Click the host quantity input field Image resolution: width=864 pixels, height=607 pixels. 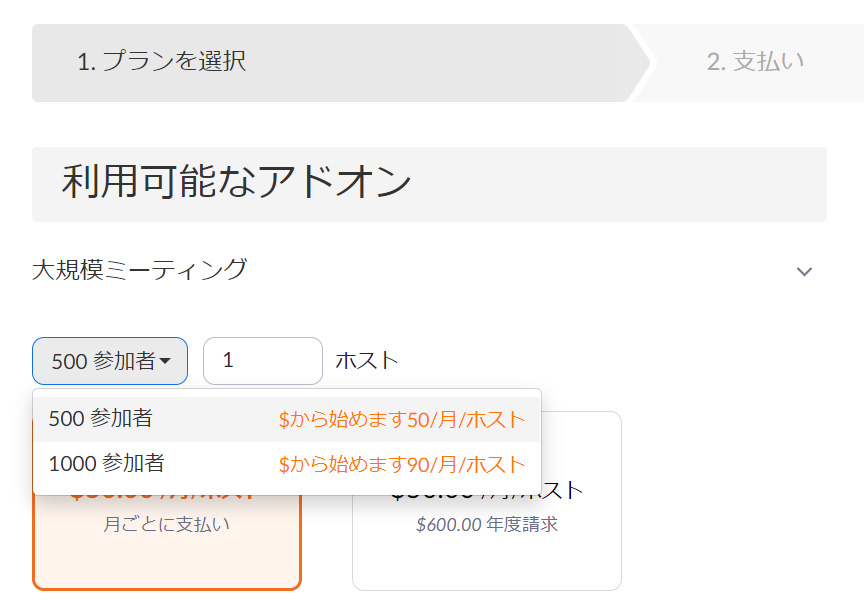point(262,361)
